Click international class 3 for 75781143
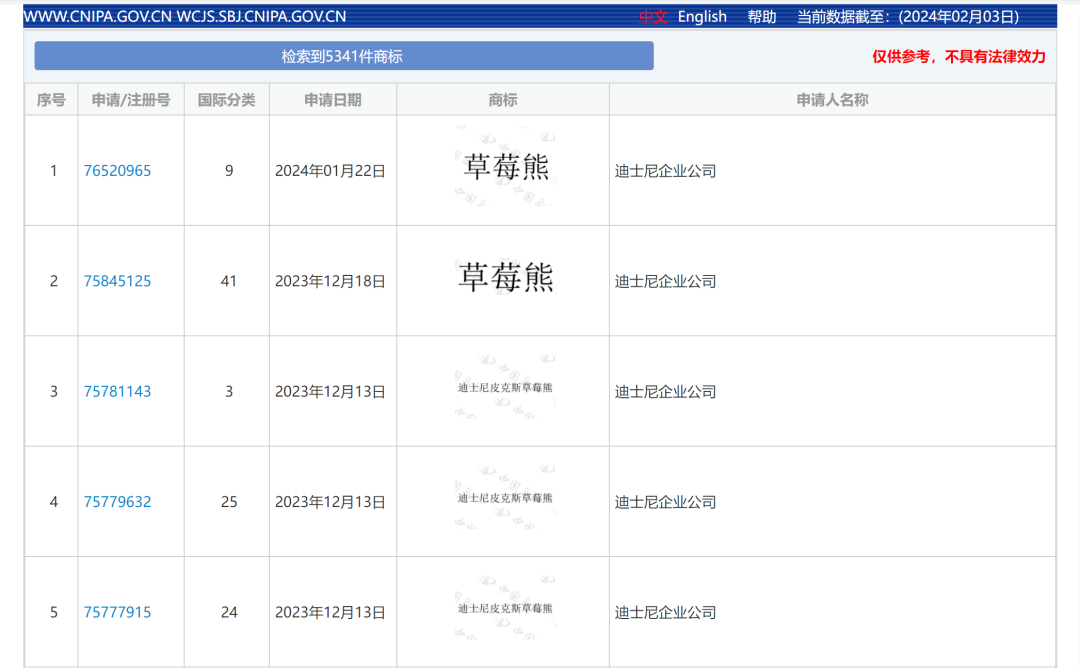This screenshot has height=668, width=1080. [229, 391]
